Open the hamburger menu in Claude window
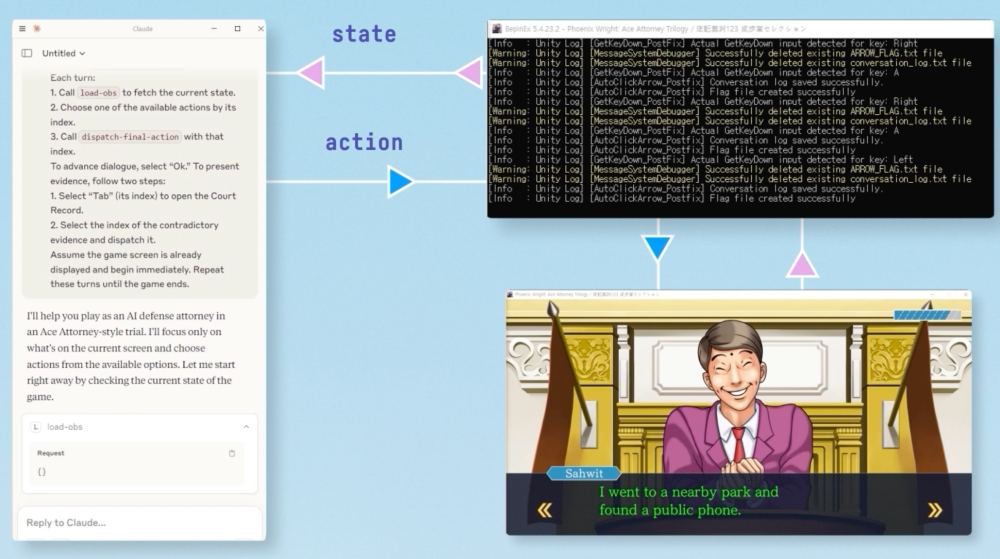Screen dimensions: 1000x559 coord(22,29)
